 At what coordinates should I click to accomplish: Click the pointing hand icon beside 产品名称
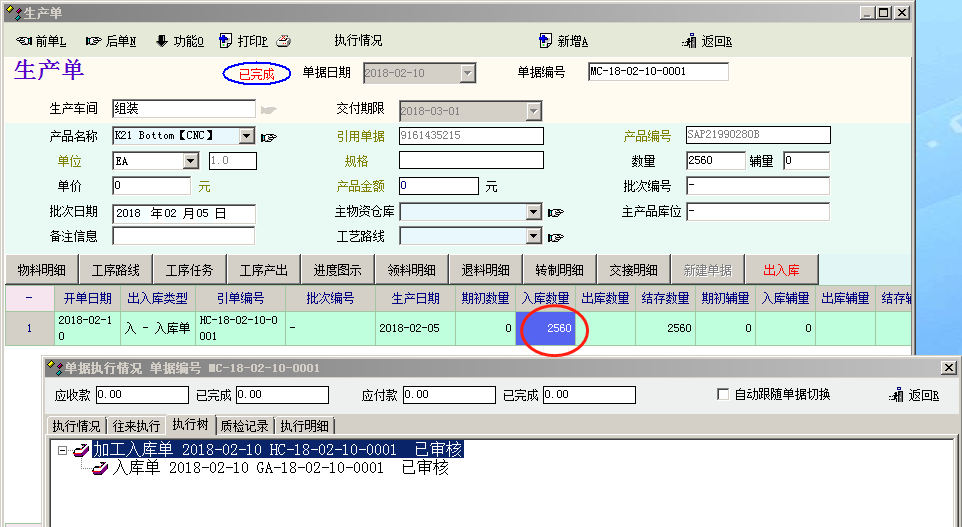[x=268, y=136]
